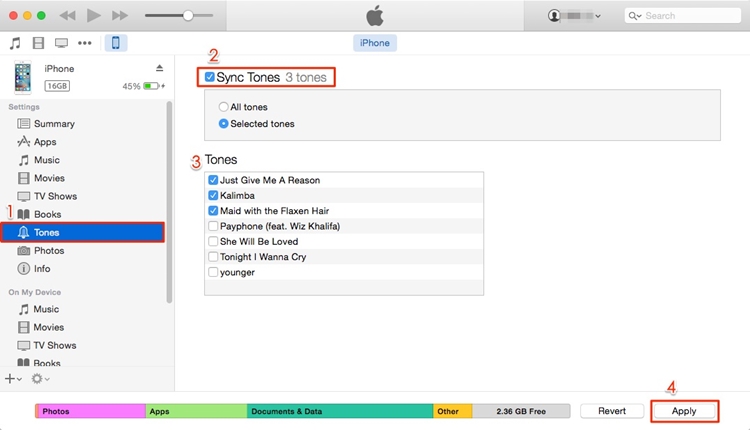Image resolution: width=750 pixels, height=430 pixels.
Task: Open the gear actions menu
Action: (40, 379)
